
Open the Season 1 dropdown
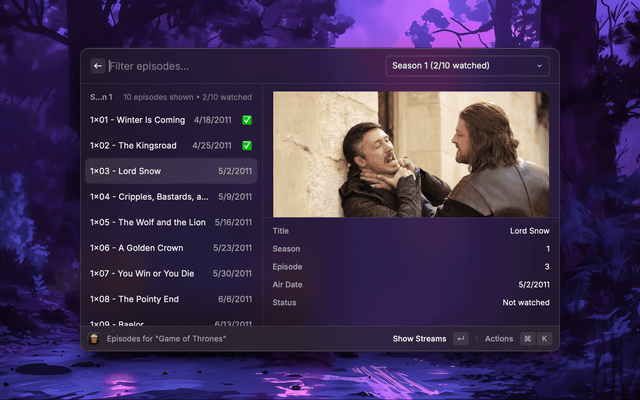click(x=467, y=66)
